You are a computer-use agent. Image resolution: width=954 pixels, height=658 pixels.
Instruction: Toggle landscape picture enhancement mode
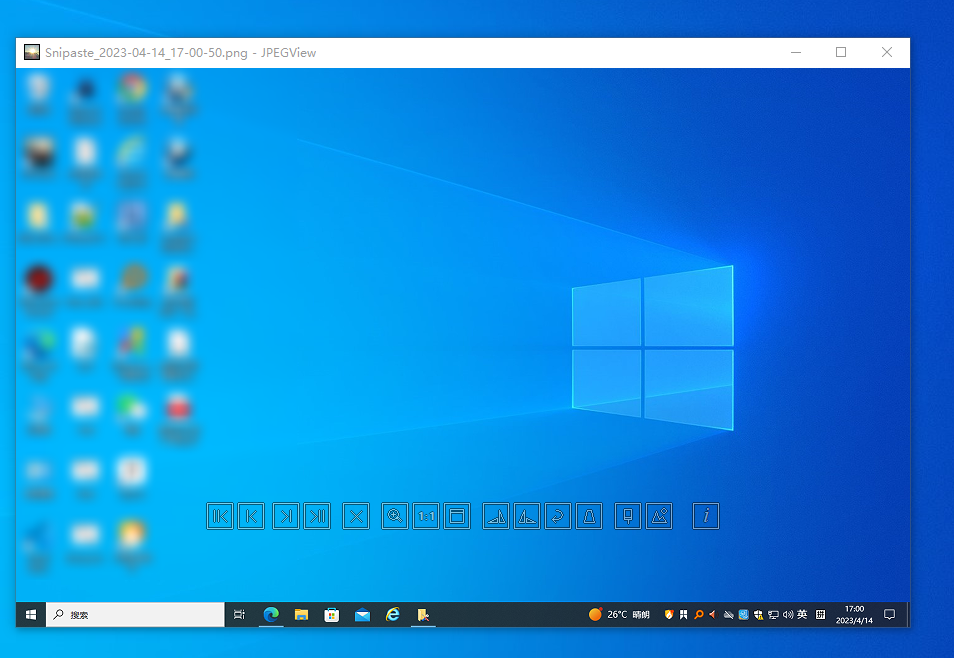(x=659, y=516)
